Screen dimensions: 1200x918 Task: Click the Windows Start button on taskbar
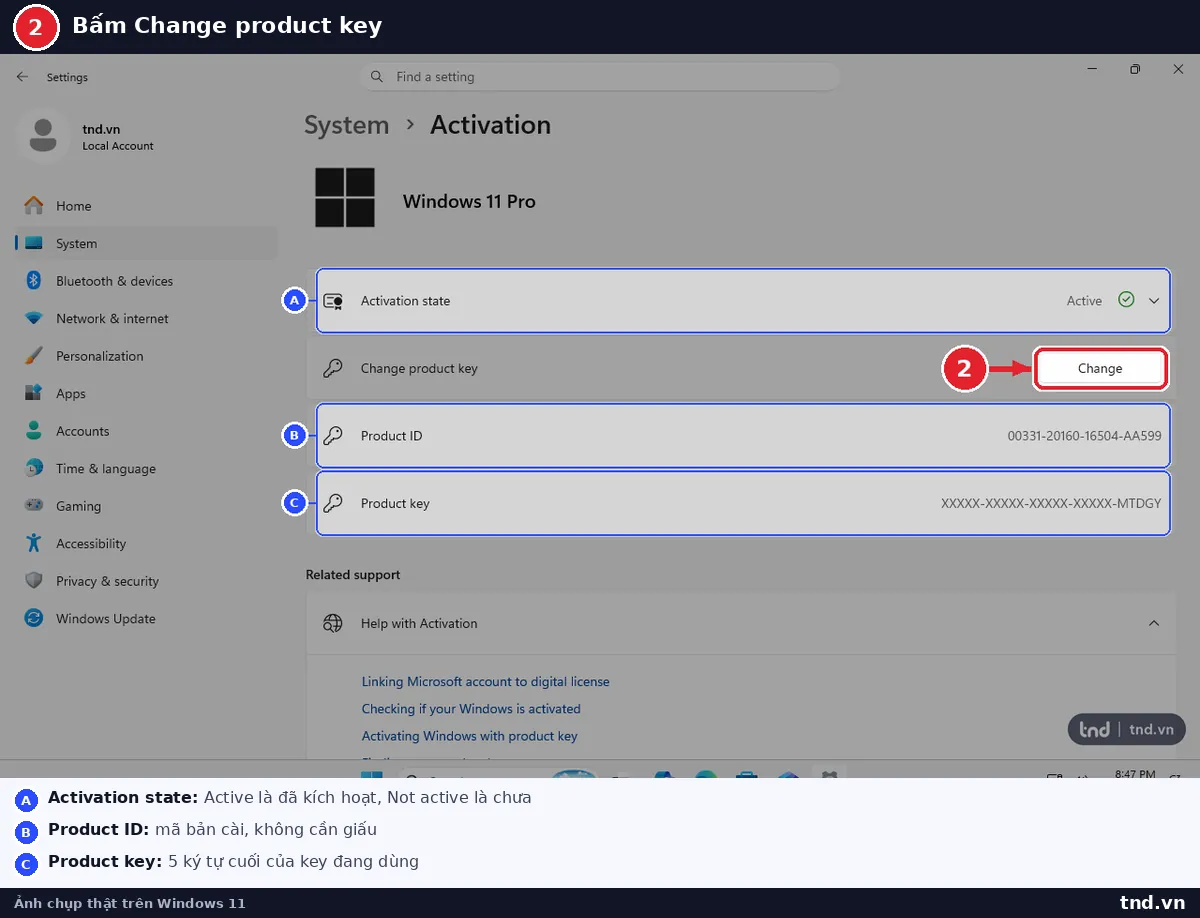point(371,773)
